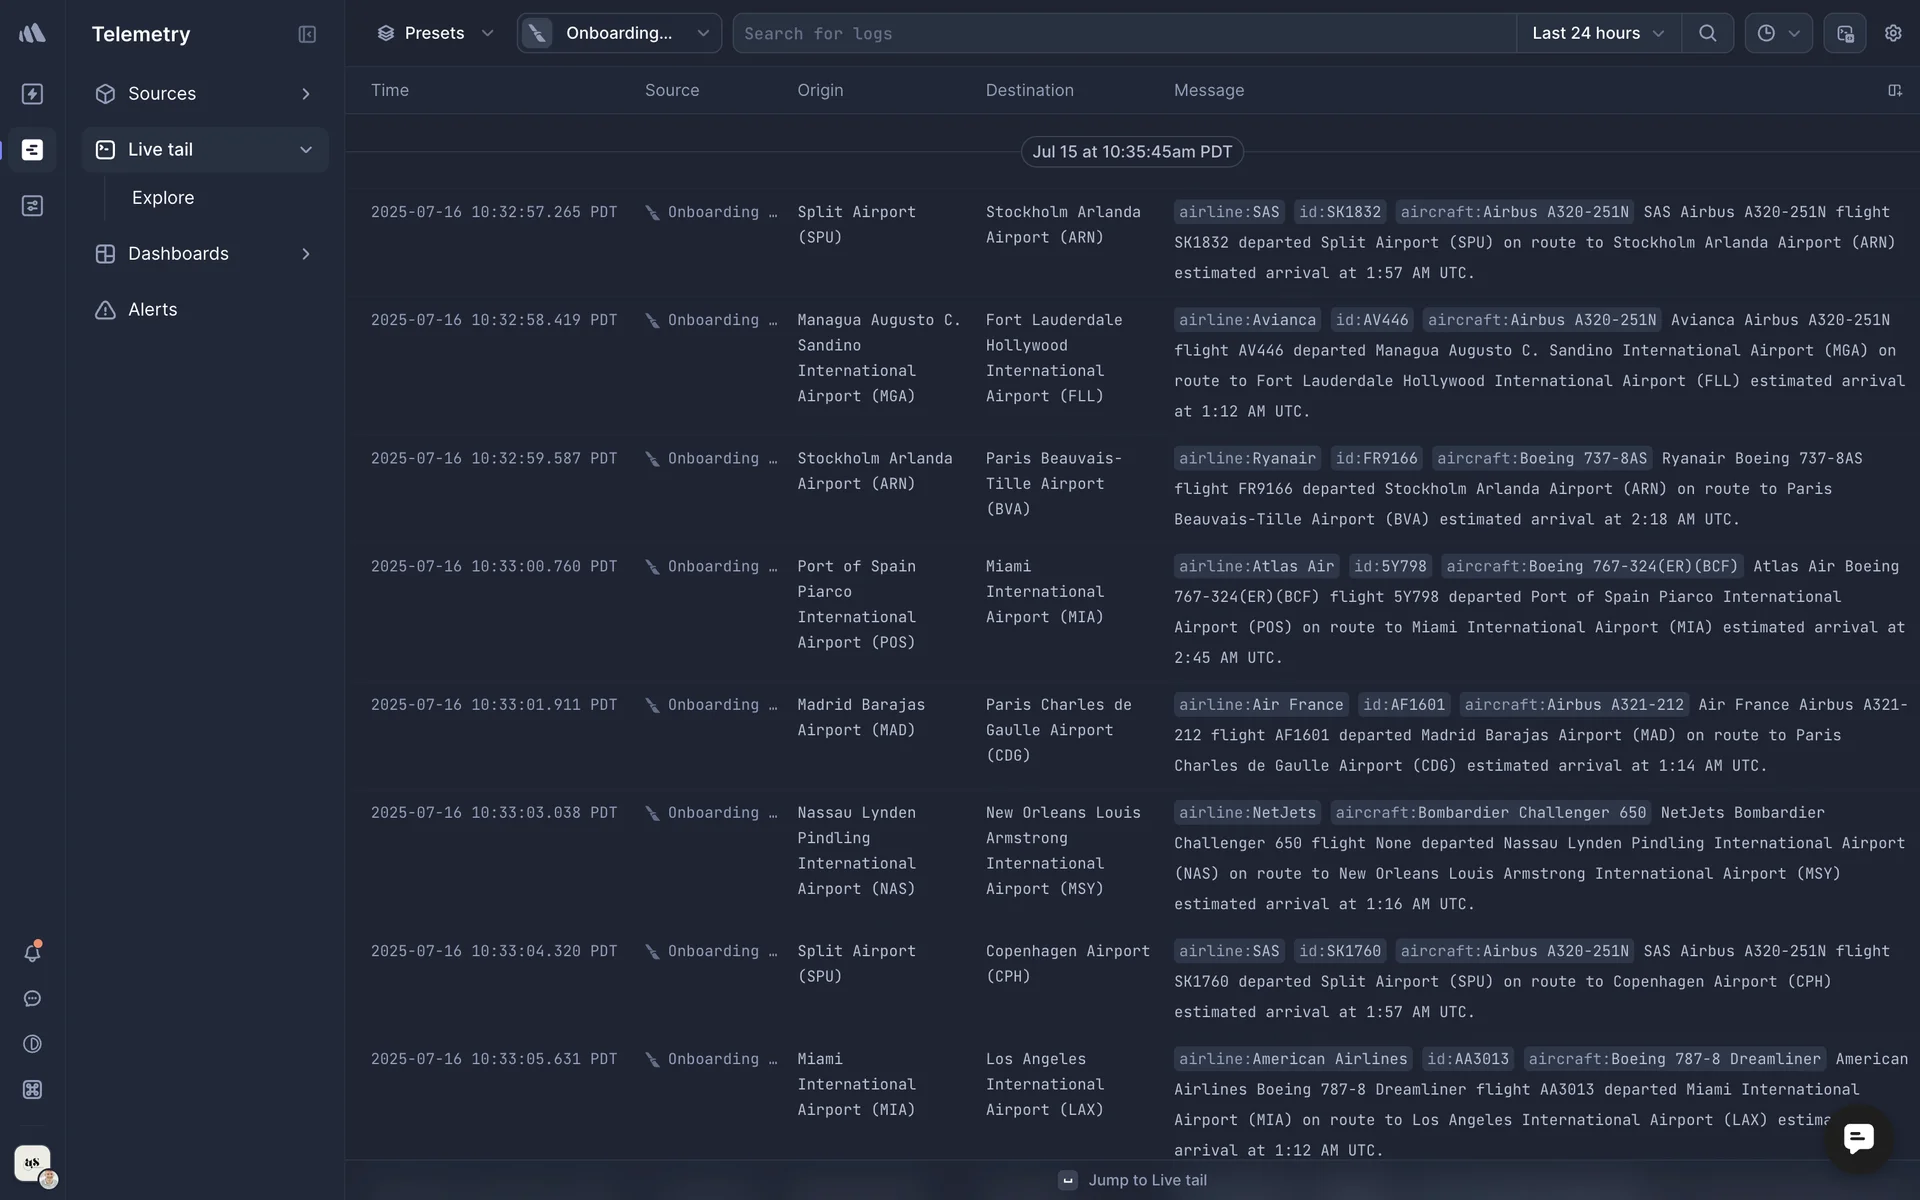Click the feedback message icon in sidebar

(32, 999)
